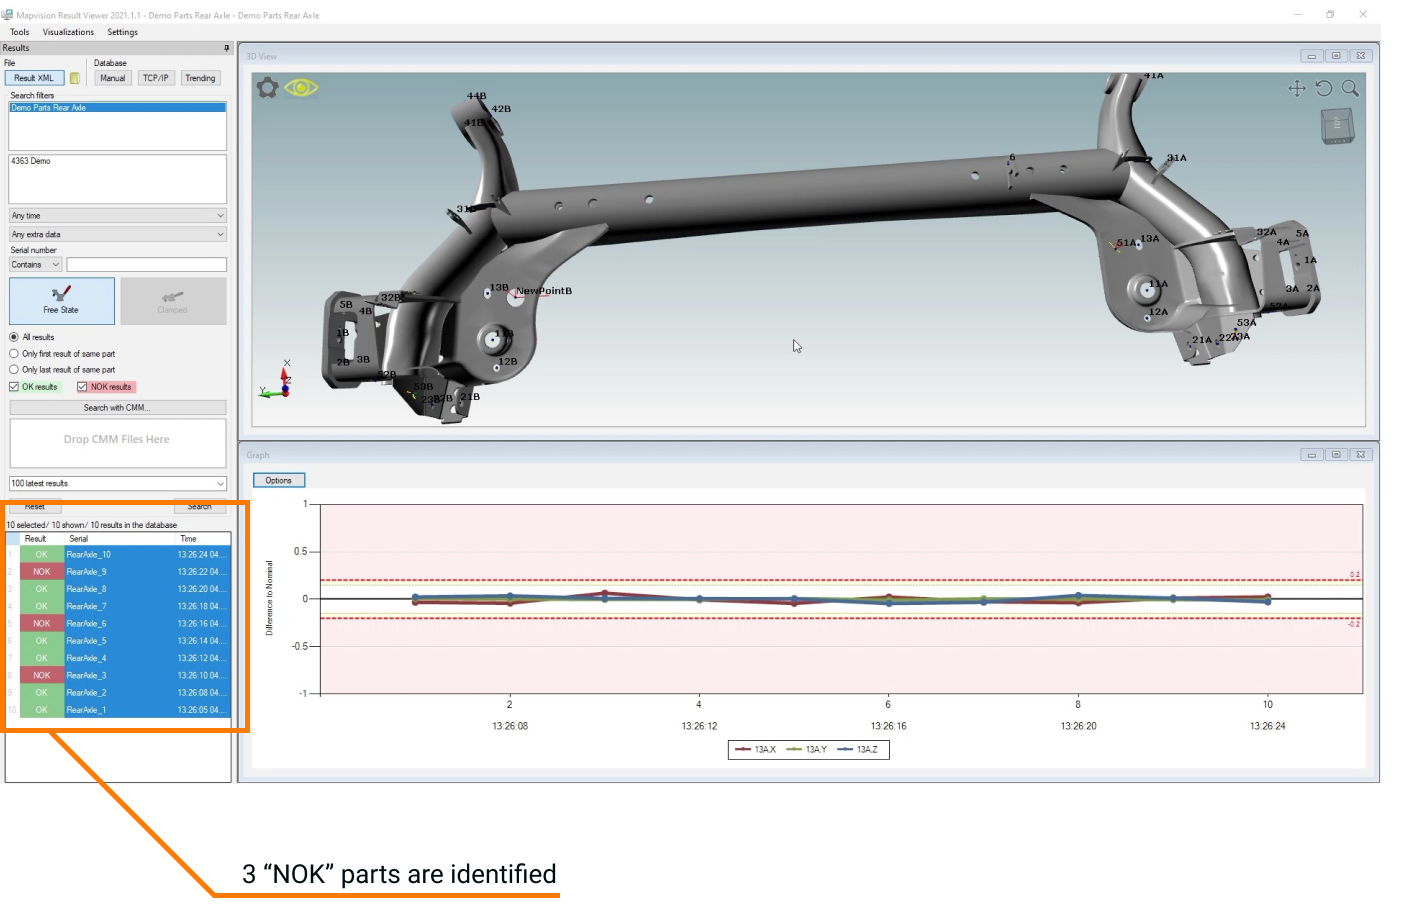1421x918 pixels.
Task: Click the serial number input field
Action: click(x=147, y=265)
